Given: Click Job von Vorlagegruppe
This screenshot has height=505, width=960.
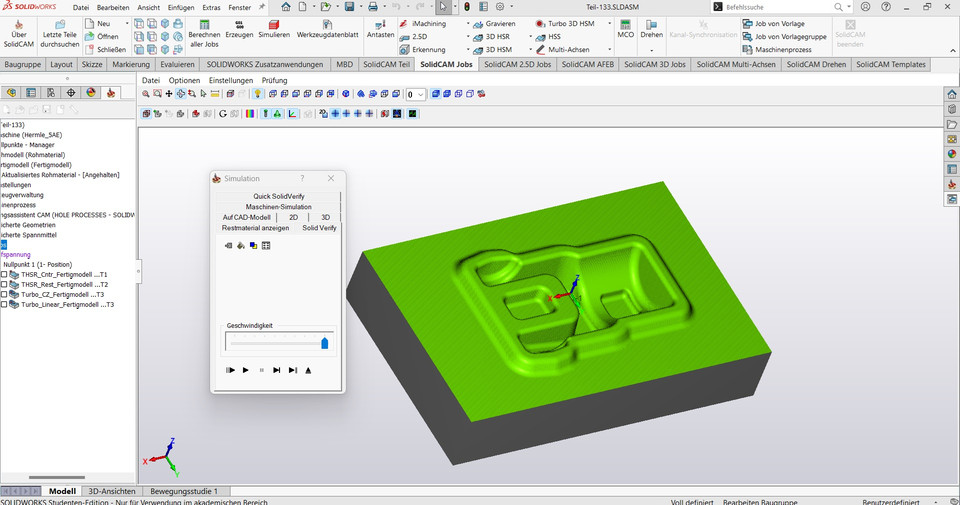Looking at the screenshot, I should (784, 37).
